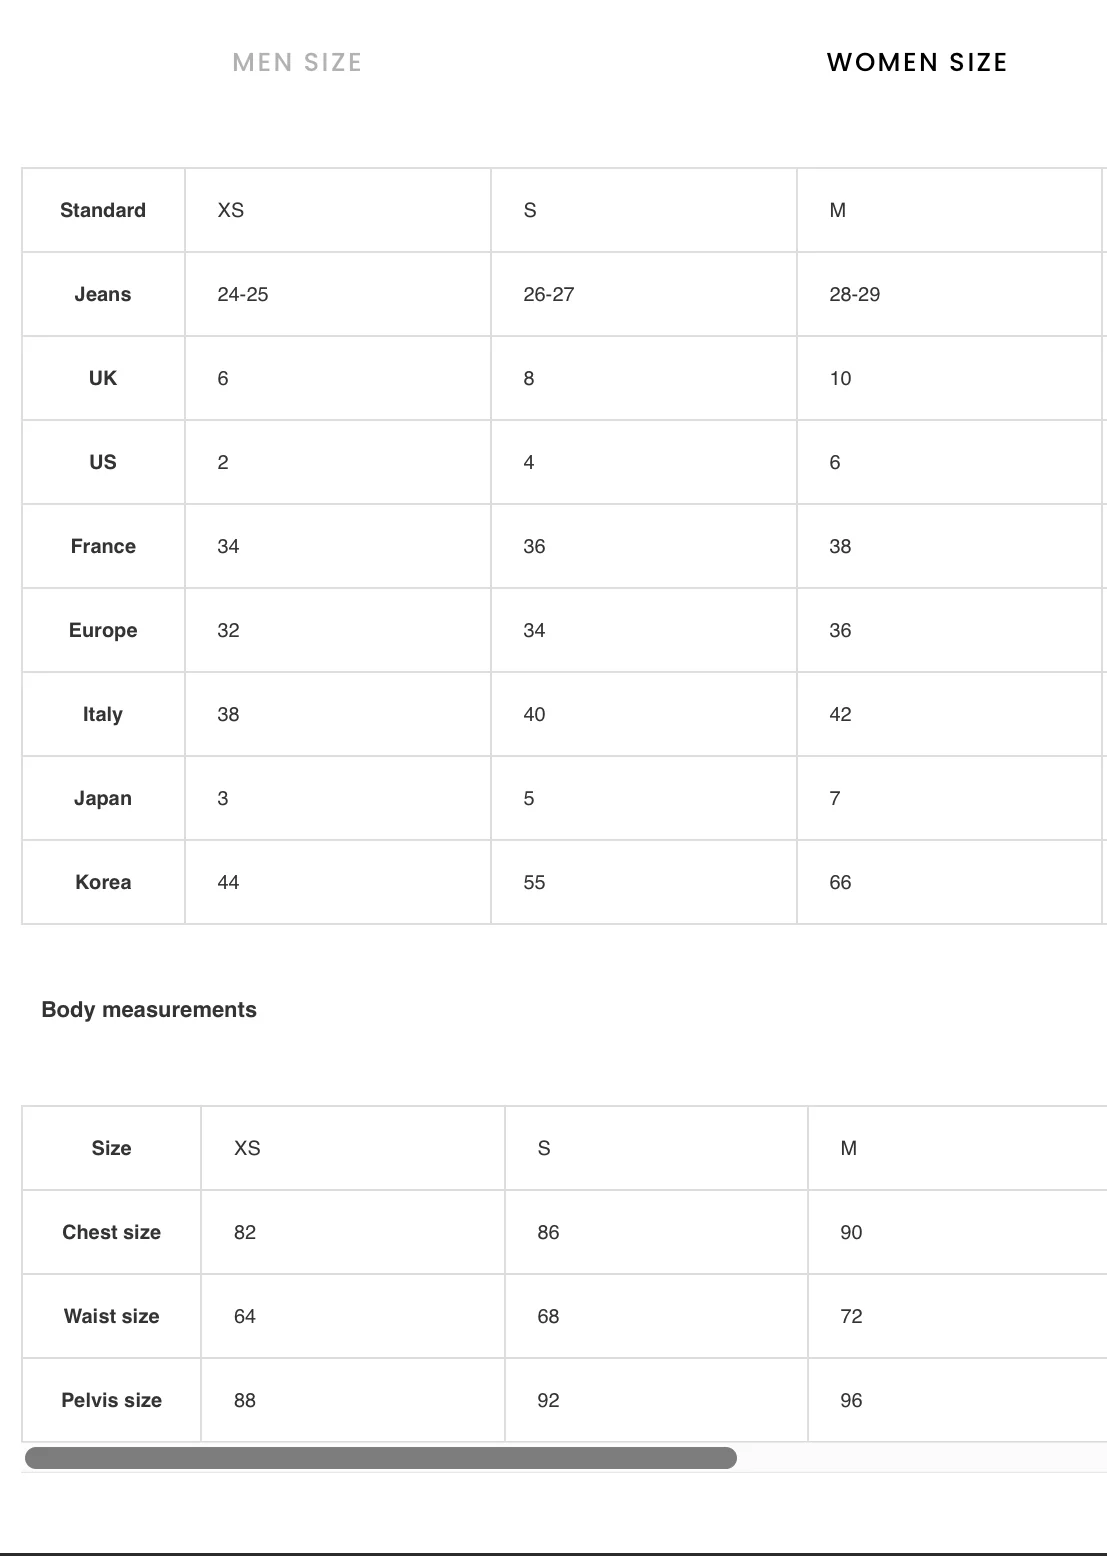Screen dimensions: 1107x1556
Task: Click the Jeans 28-29 cell
Action: 854,294
